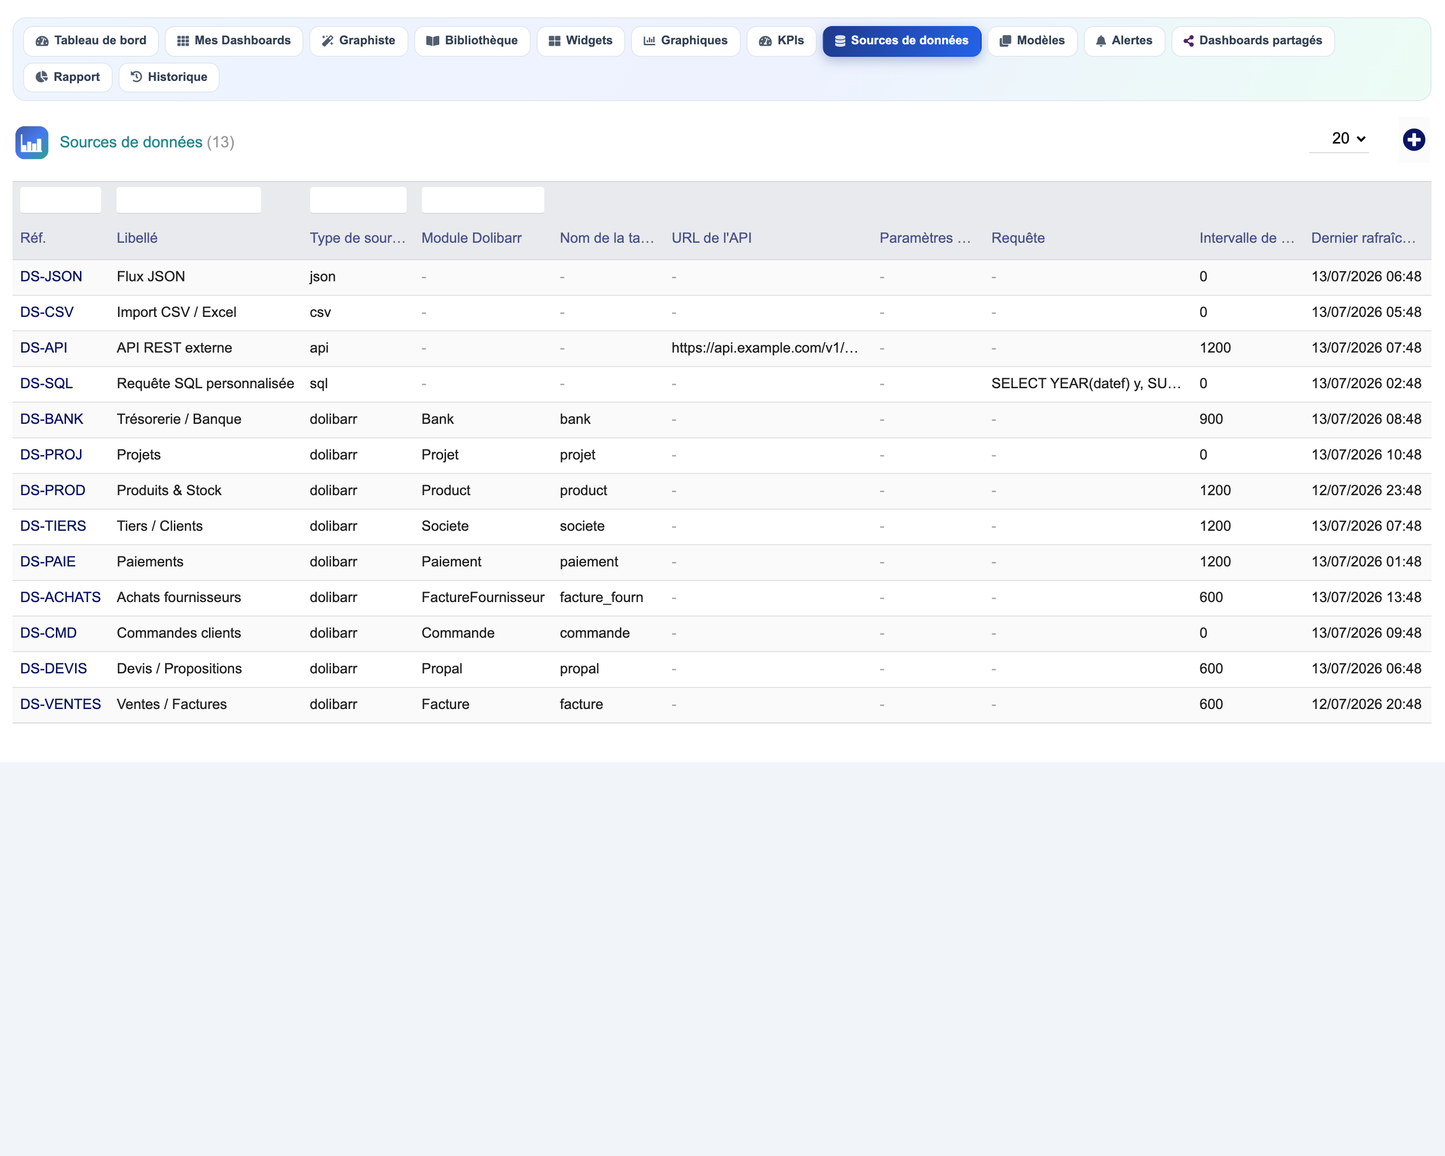This screenshot has width=1445, height=1156.
Task: Open the DS-PROJ source link
Action: point(51,455)
